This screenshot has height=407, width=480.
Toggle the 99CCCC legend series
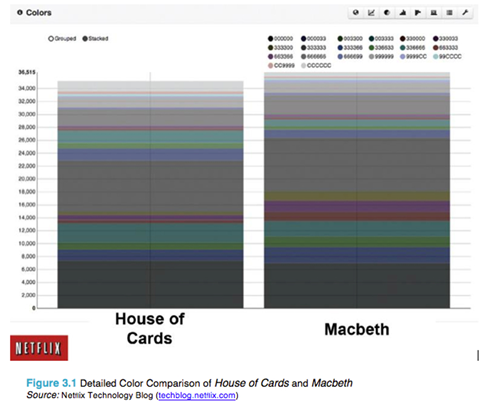point(447,57)
